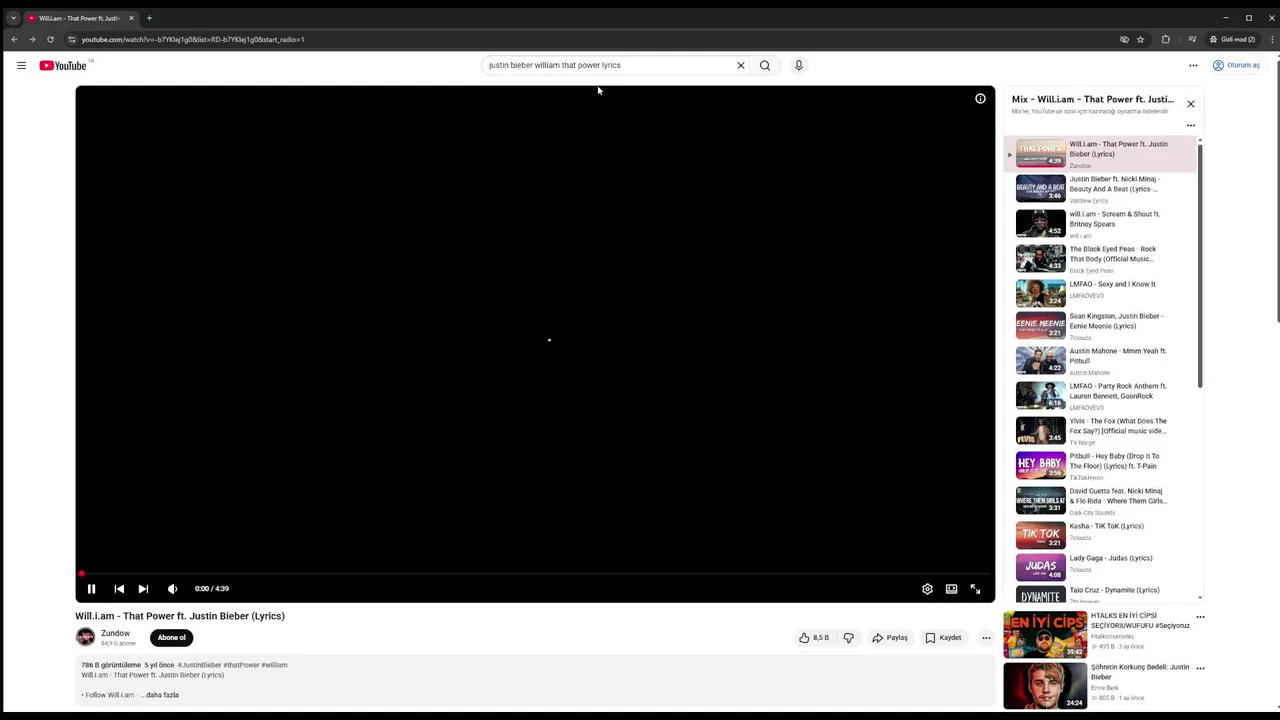This screenshot has width=1280, height=720.
Task: Play David Guetta Where Them Girls At
Action: 1100,501
